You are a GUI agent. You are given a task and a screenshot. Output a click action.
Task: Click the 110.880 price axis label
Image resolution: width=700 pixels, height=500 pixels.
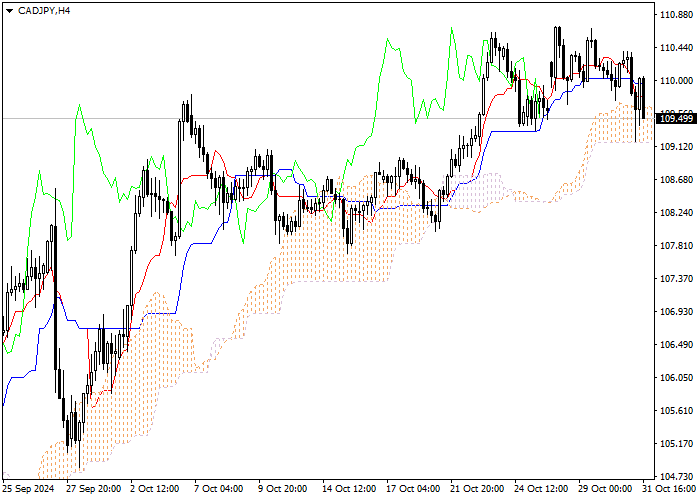pos(676,15)
